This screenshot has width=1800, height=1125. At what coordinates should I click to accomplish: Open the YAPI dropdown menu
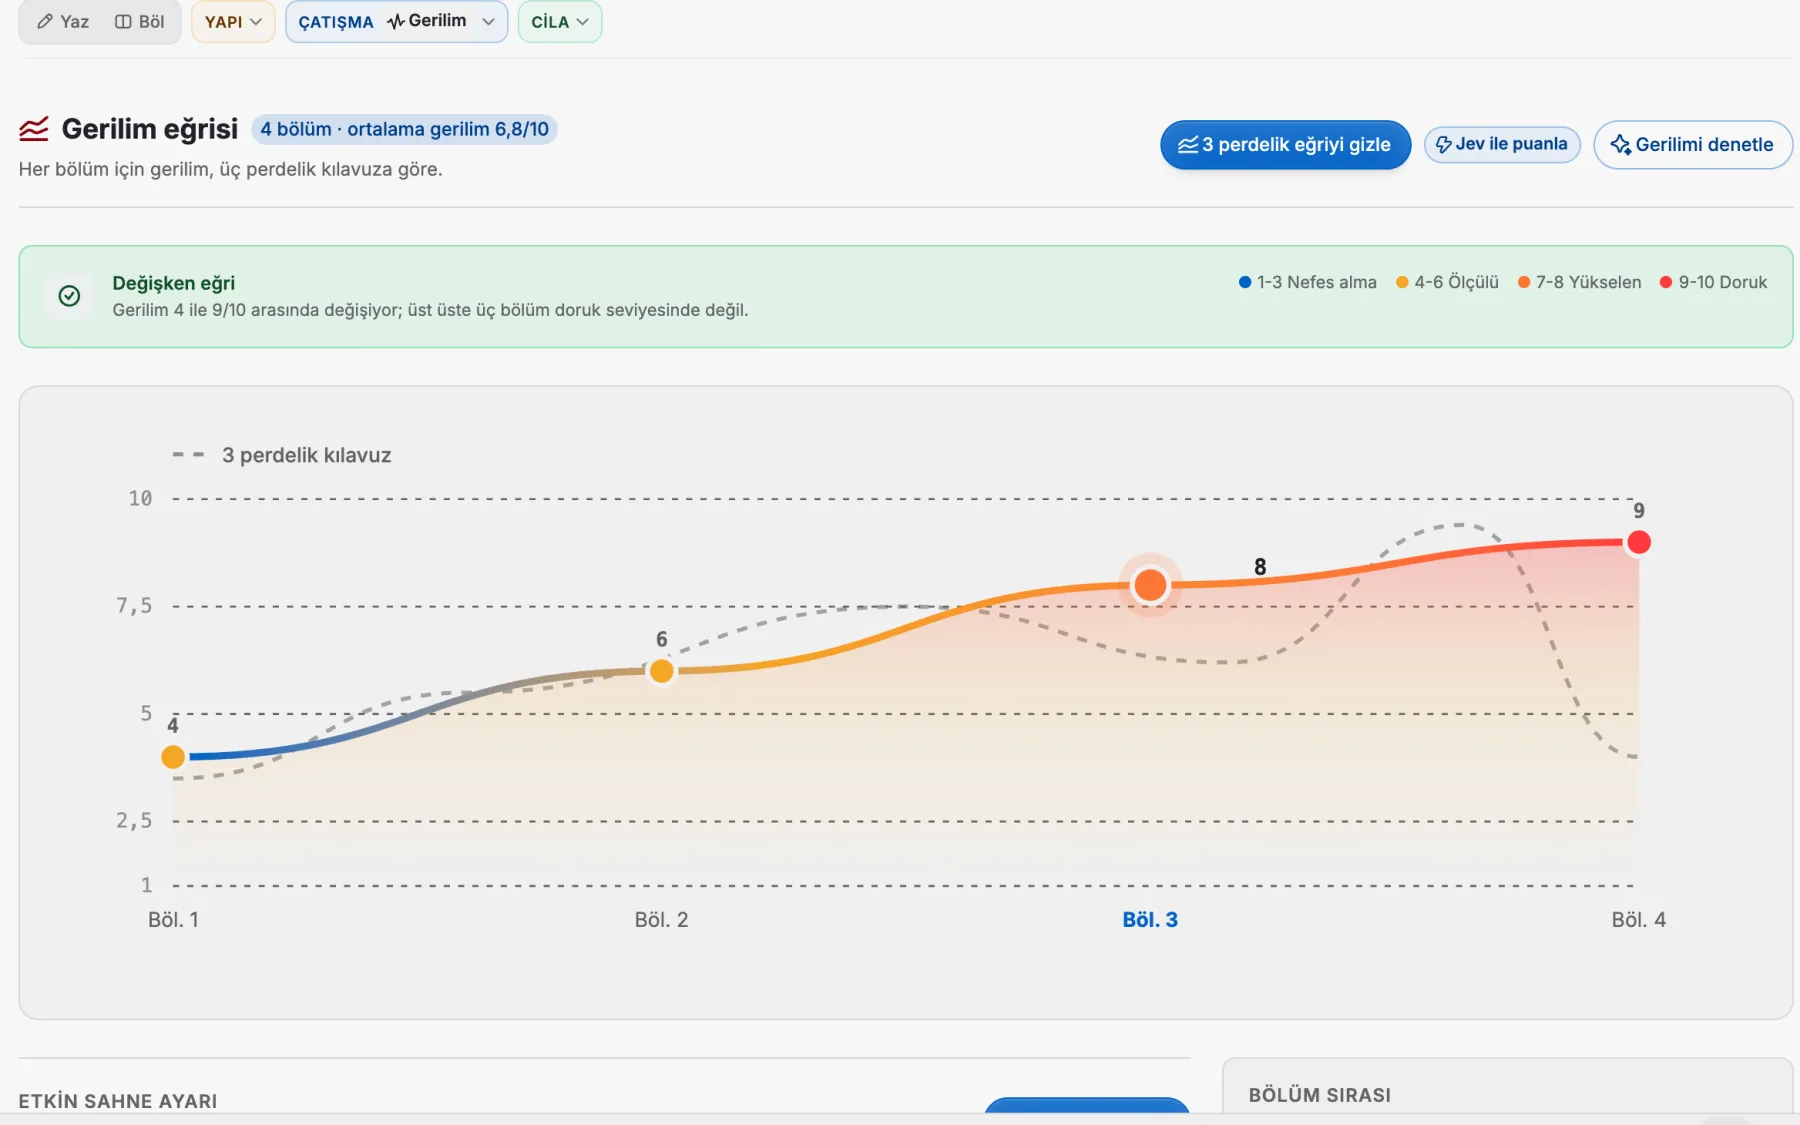pos(233,21)
